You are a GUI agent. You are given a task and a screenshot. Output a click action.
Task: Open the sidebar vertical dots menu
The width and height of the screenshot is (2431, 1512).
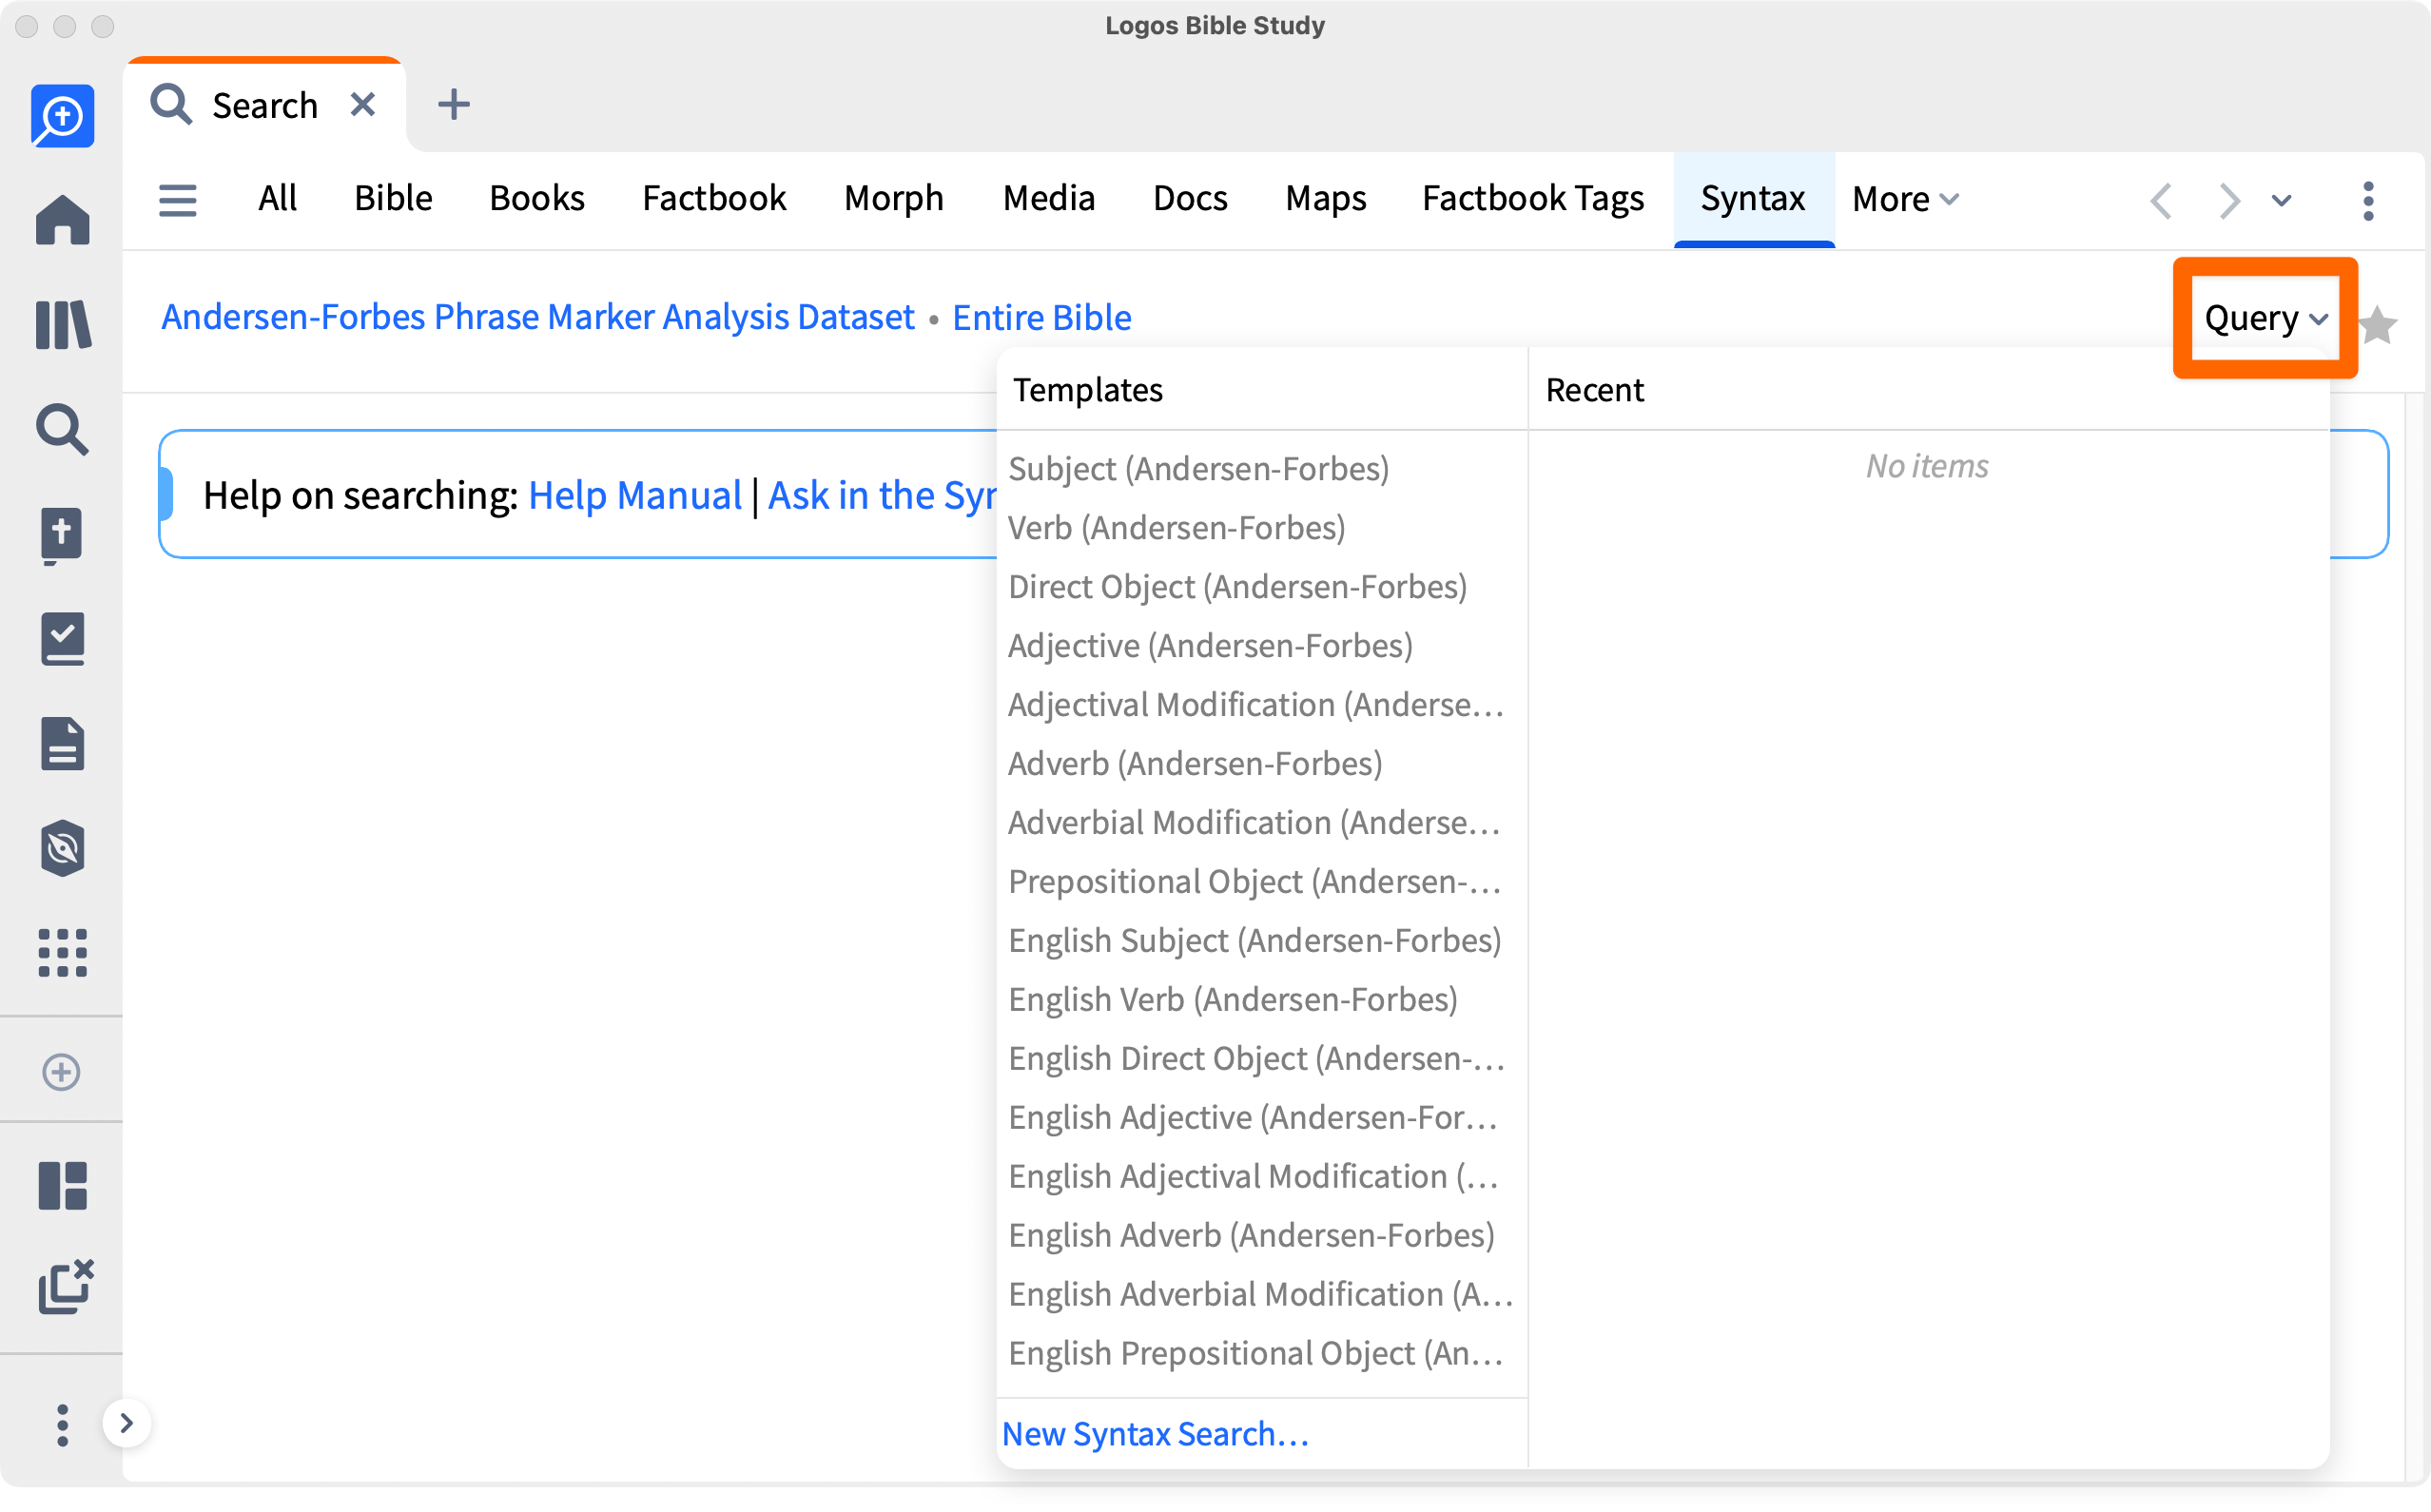pos(62,1424)
